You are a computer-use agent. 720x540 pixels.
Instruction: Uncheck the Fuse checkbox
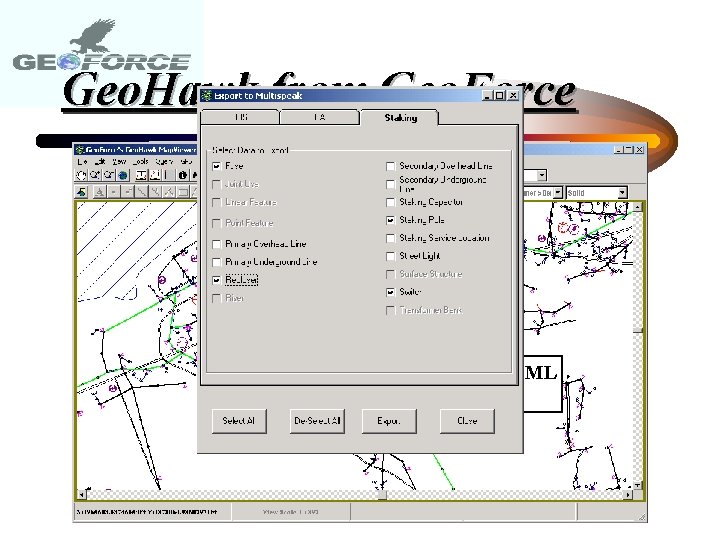point(217,166)
